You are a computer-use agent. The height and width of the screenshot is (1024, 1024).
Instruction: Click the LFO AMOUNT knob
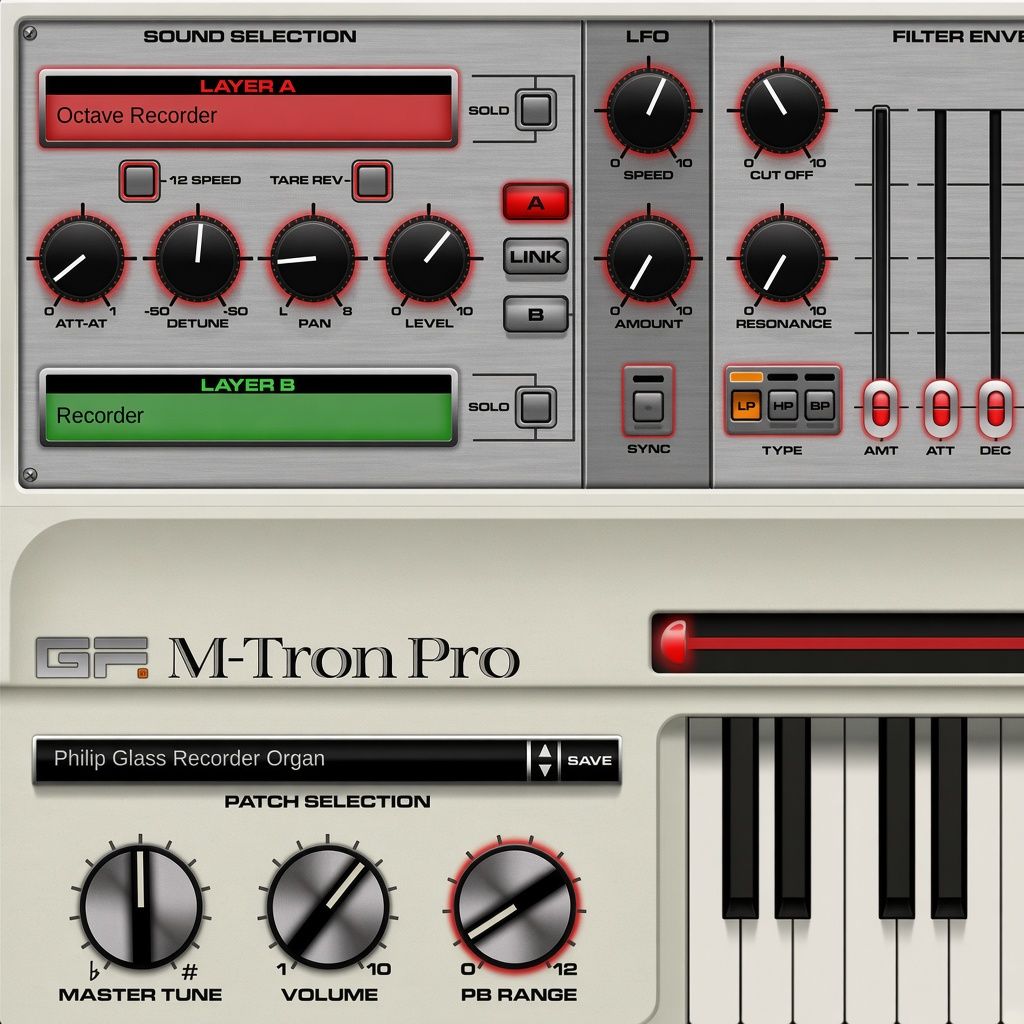(x=648, y=259)
